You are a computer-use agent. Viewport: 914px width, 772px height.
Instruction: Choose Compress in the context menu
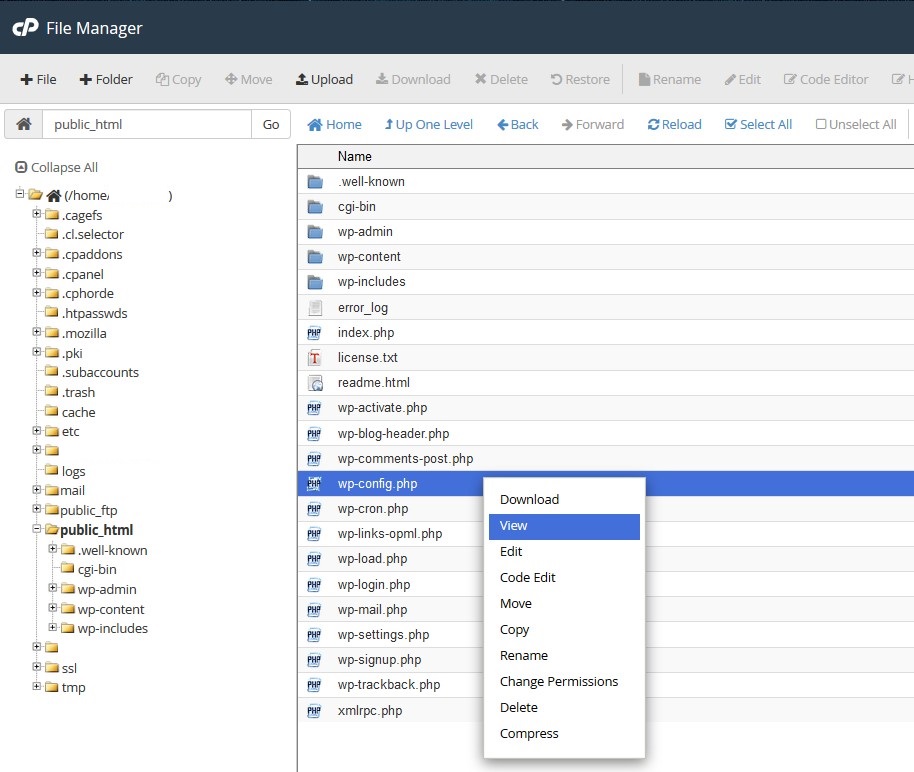[x=529, y=734]
